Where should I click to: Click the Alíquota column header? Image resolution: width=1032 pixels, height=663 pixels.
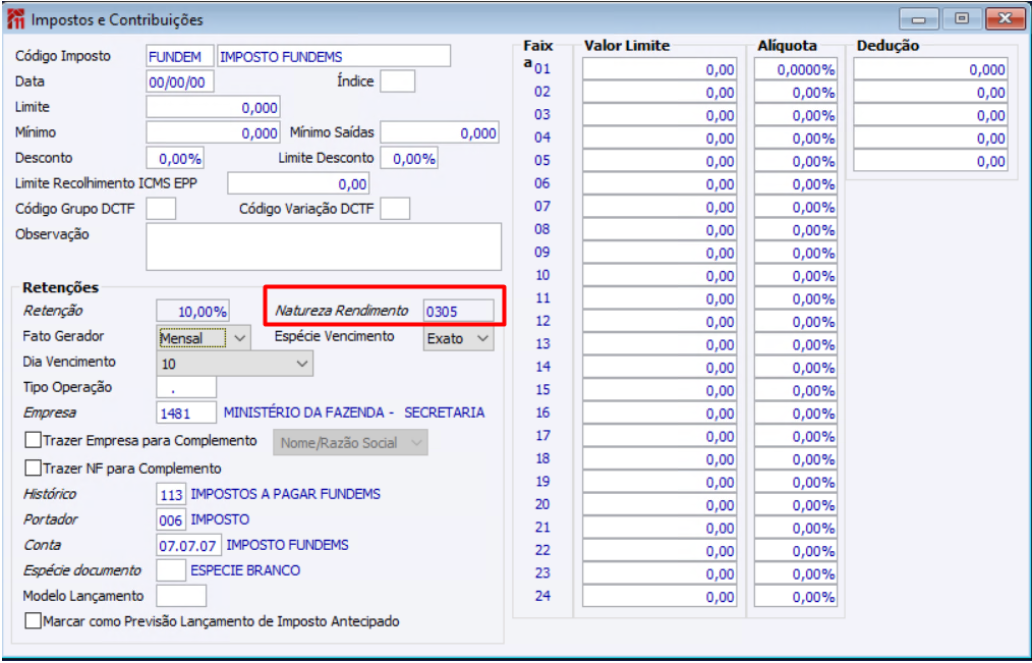787,45
